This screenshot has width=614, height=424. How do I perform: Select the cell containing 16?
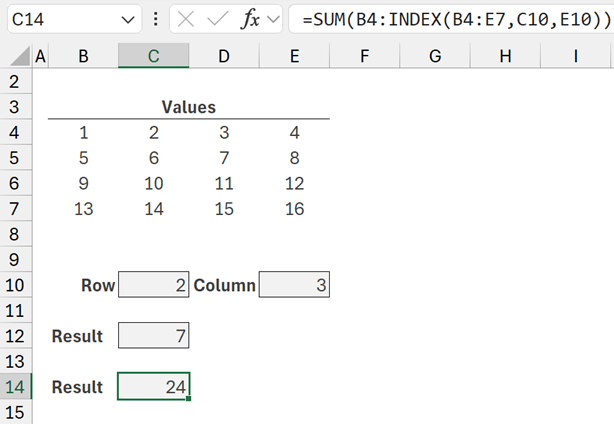coord(294,209)
